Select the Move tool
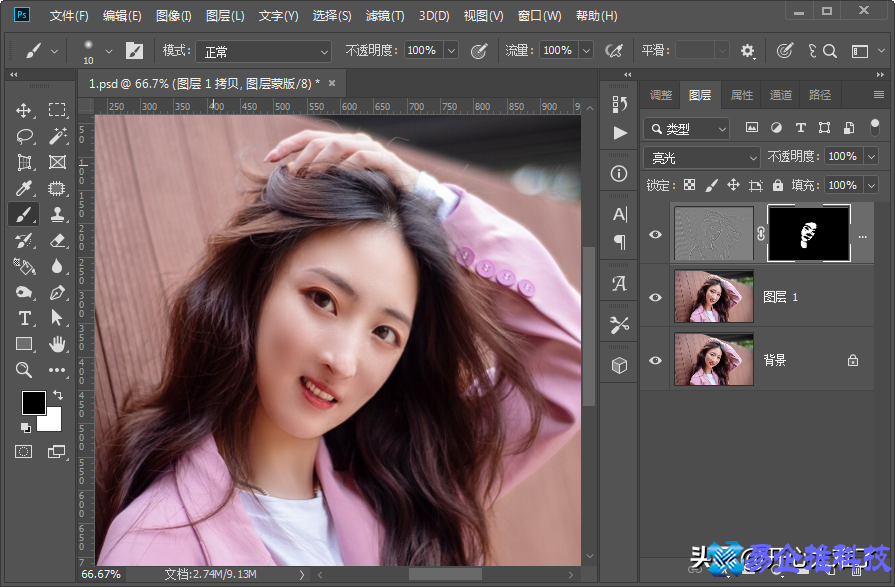 (24, 110)
